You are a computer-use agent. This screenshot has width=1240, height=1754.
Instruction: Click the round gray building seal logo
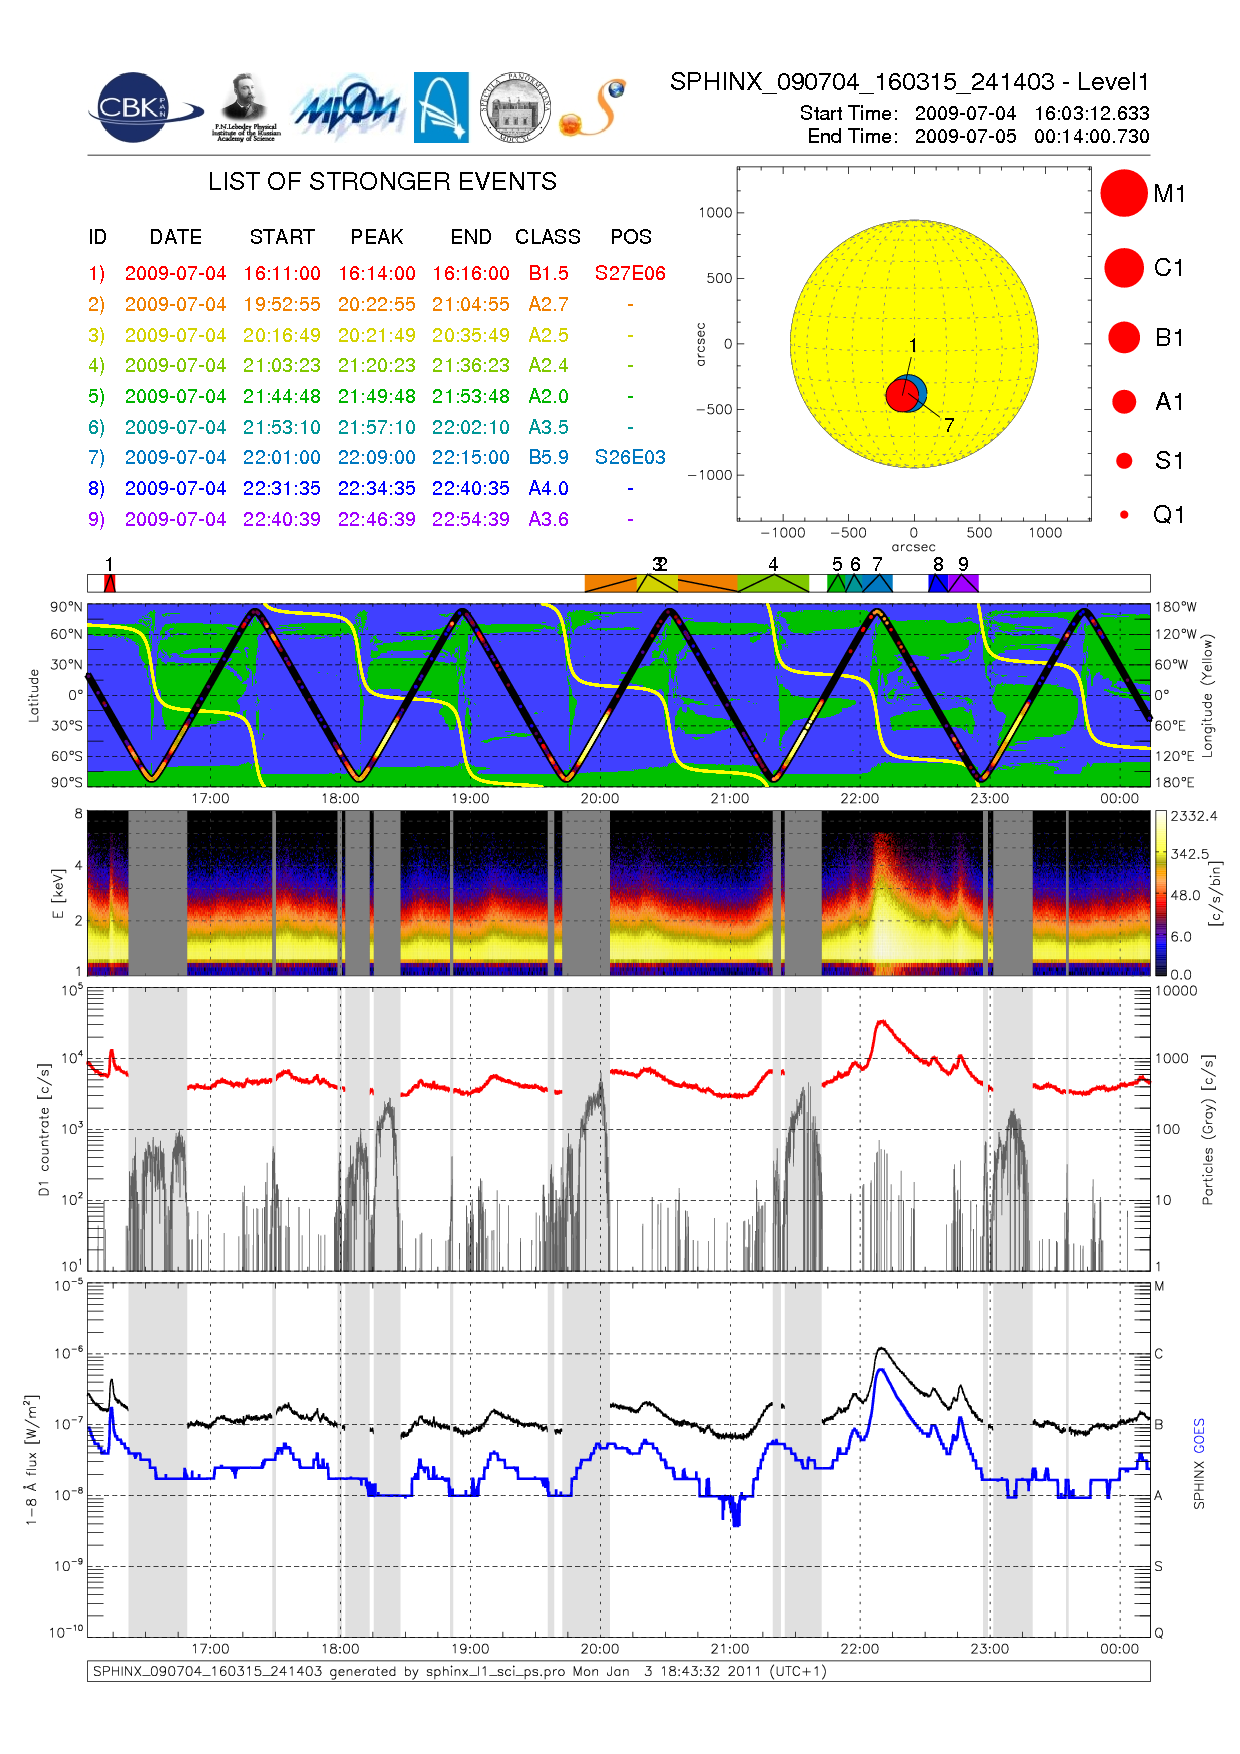[515, 108]
